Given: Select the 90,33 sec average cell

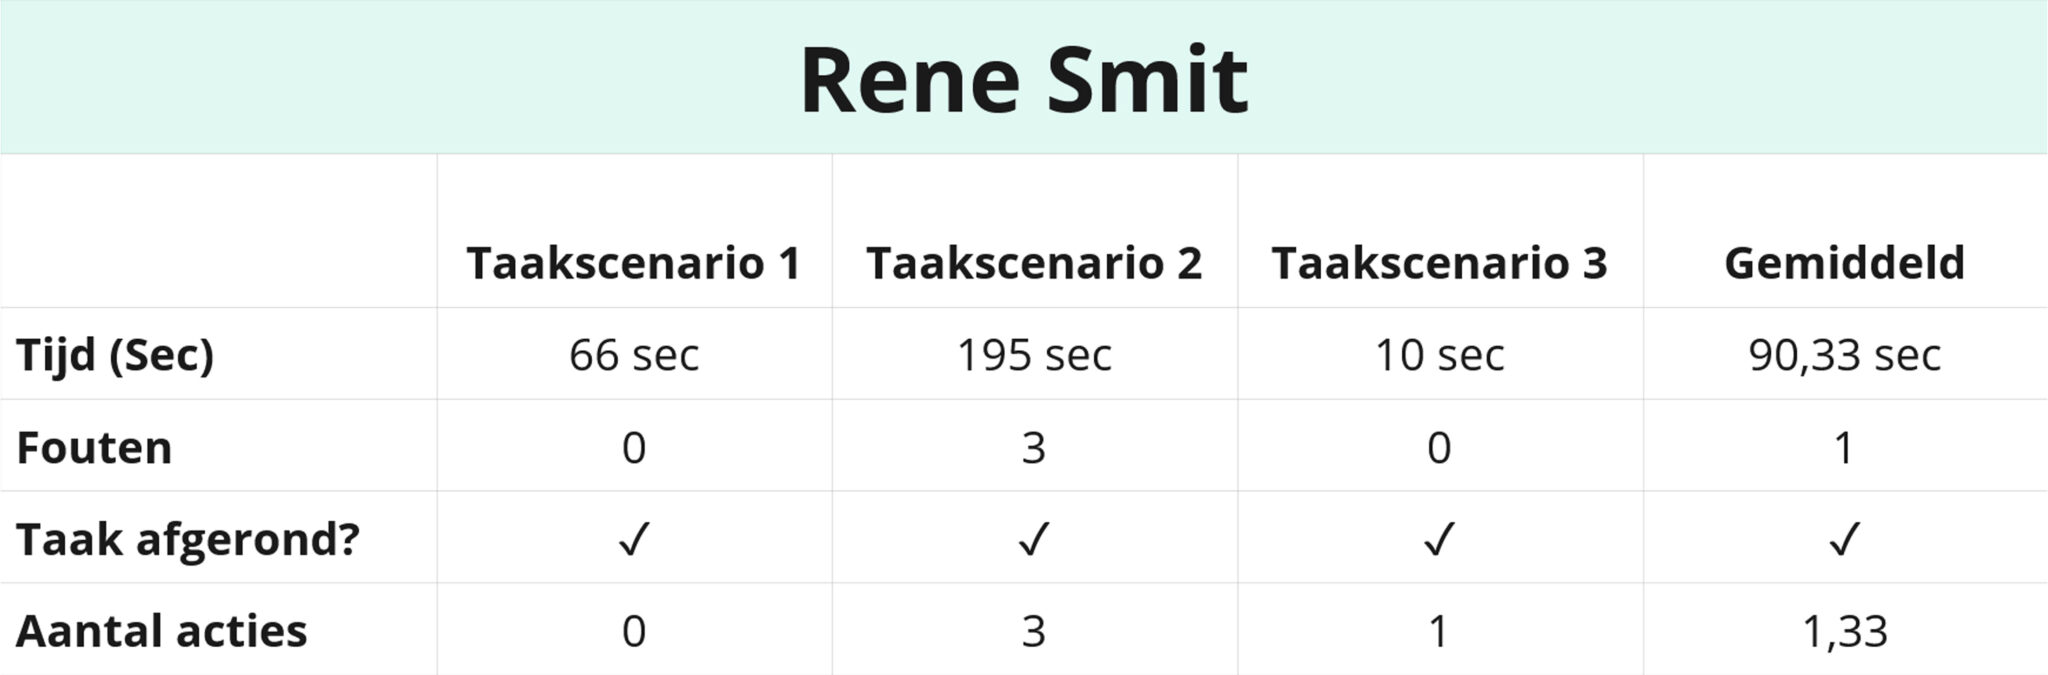Looking at the screenshot, I should coord(1844,355).
